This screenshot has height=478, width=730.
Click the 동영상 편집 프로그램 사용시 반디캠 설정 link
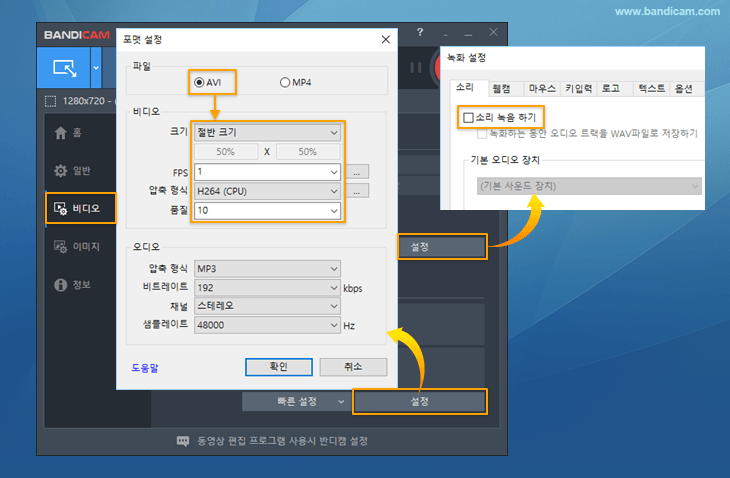(283, 441)
